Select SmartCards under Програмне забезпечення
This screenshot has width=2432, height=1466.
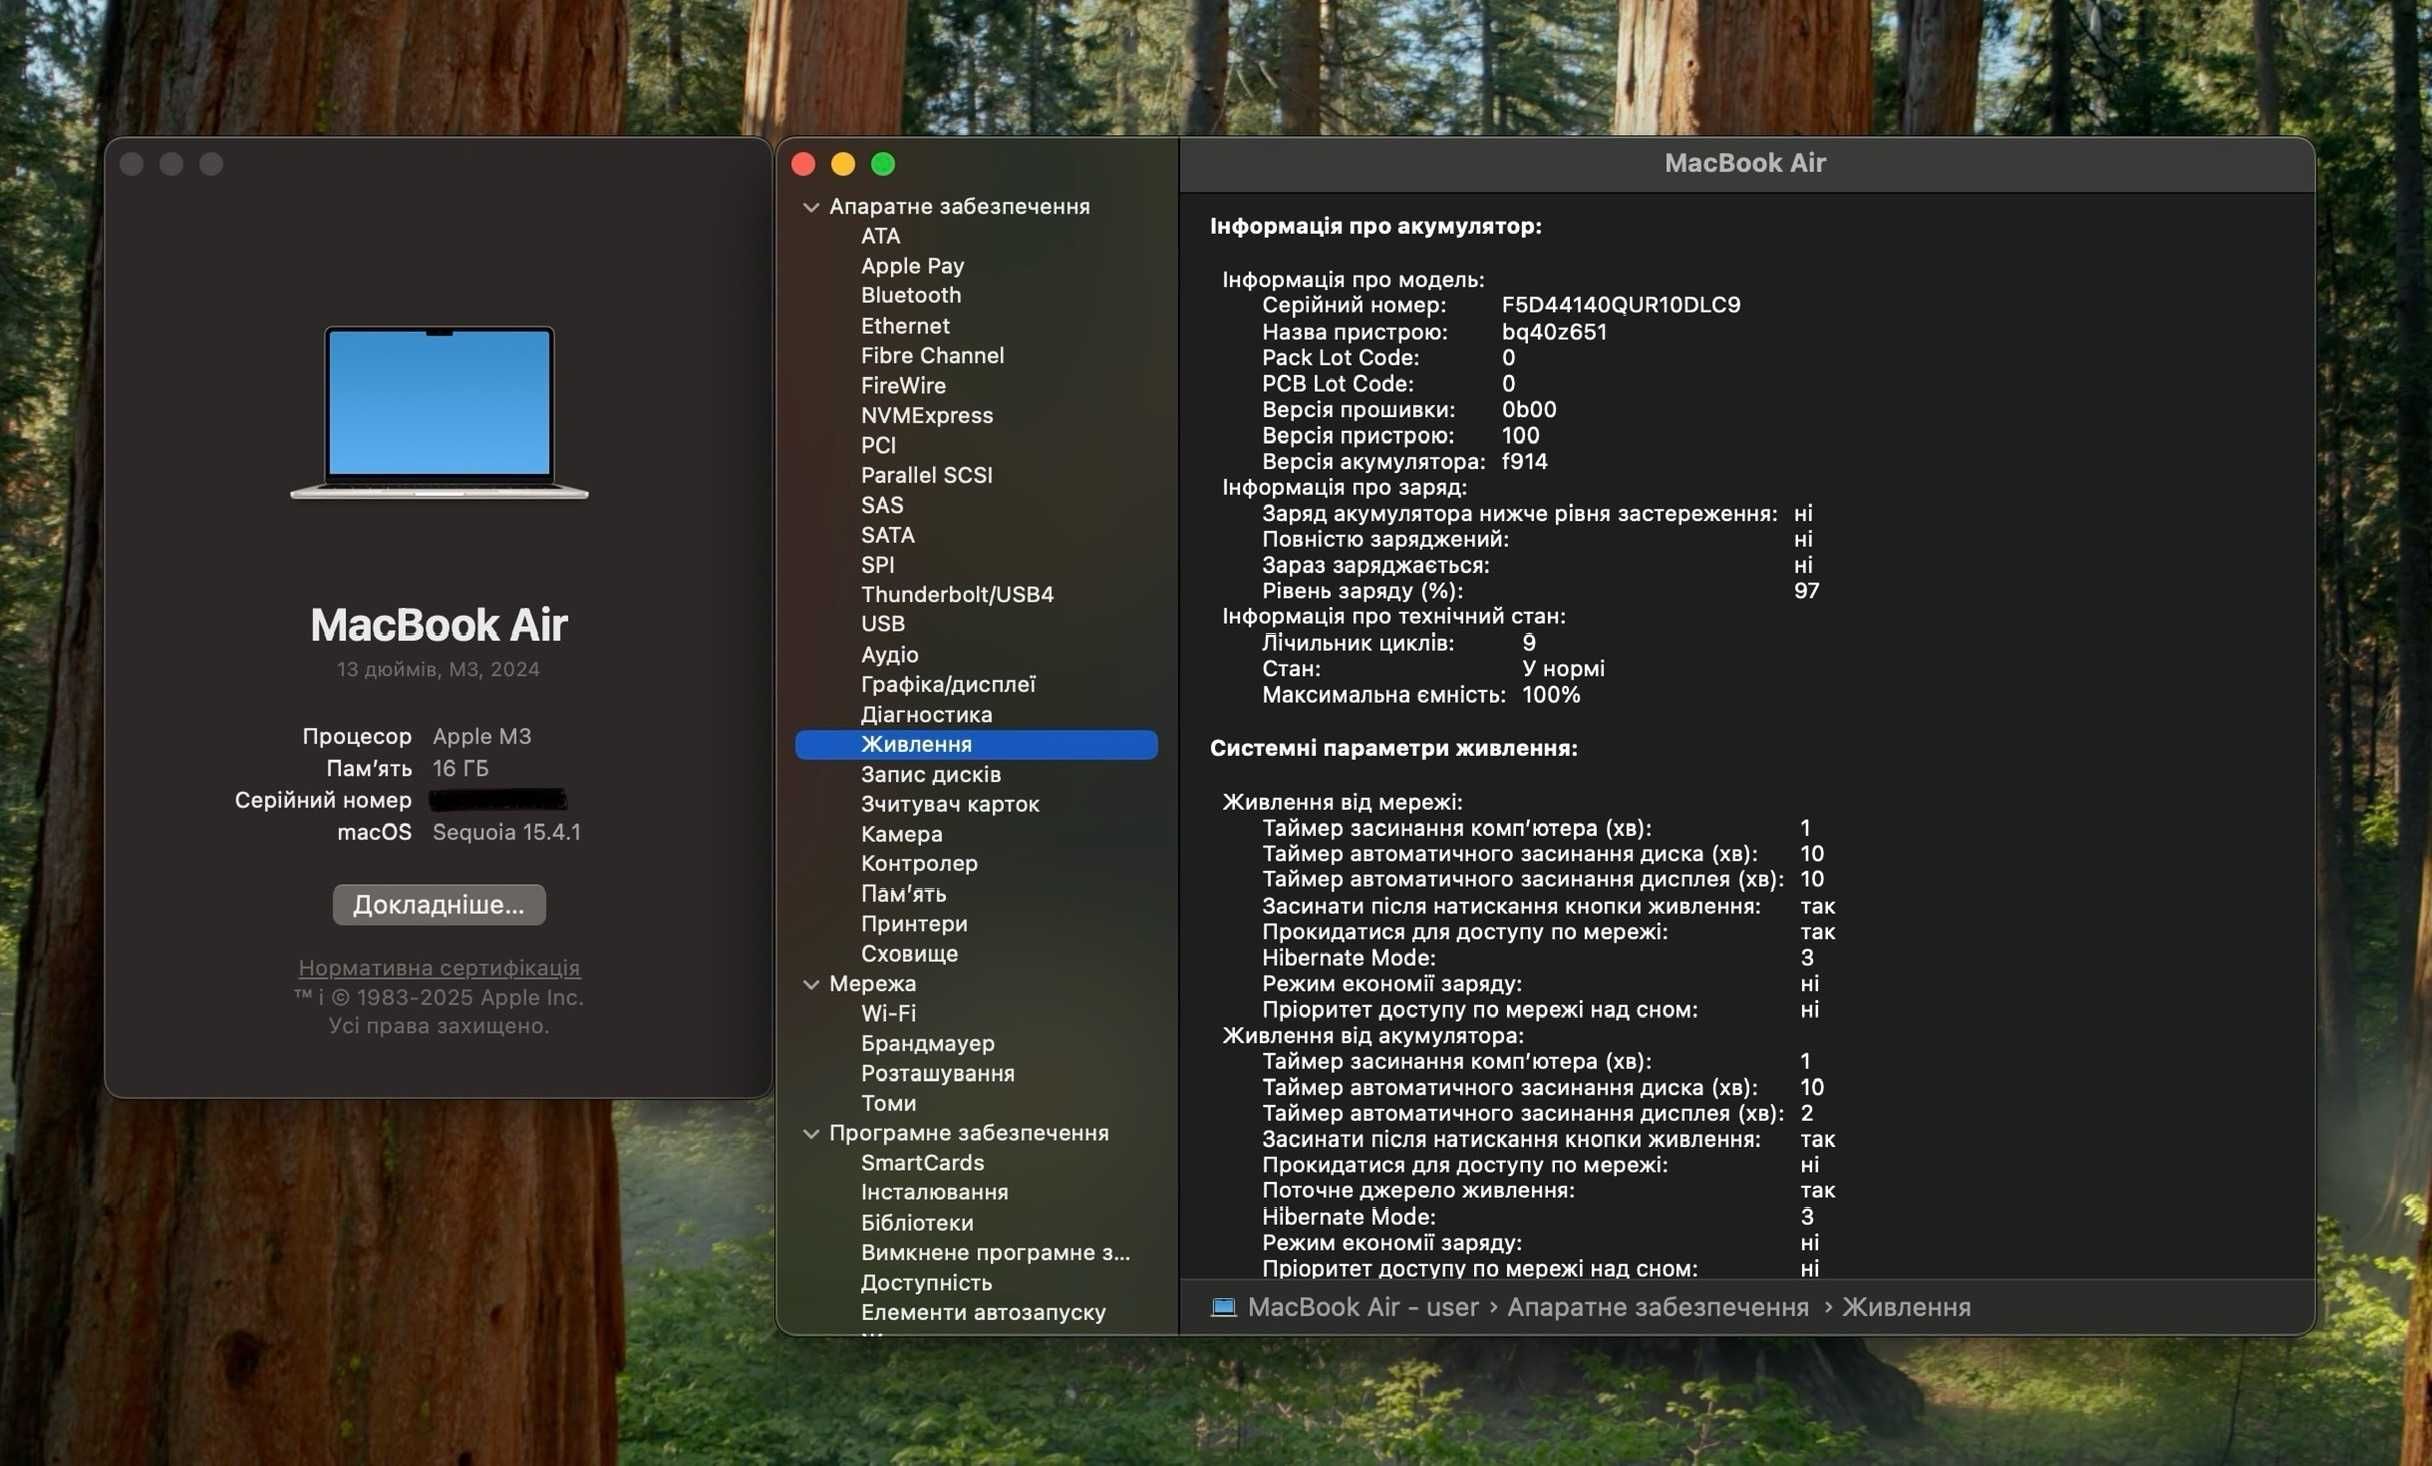[922, 1163]
